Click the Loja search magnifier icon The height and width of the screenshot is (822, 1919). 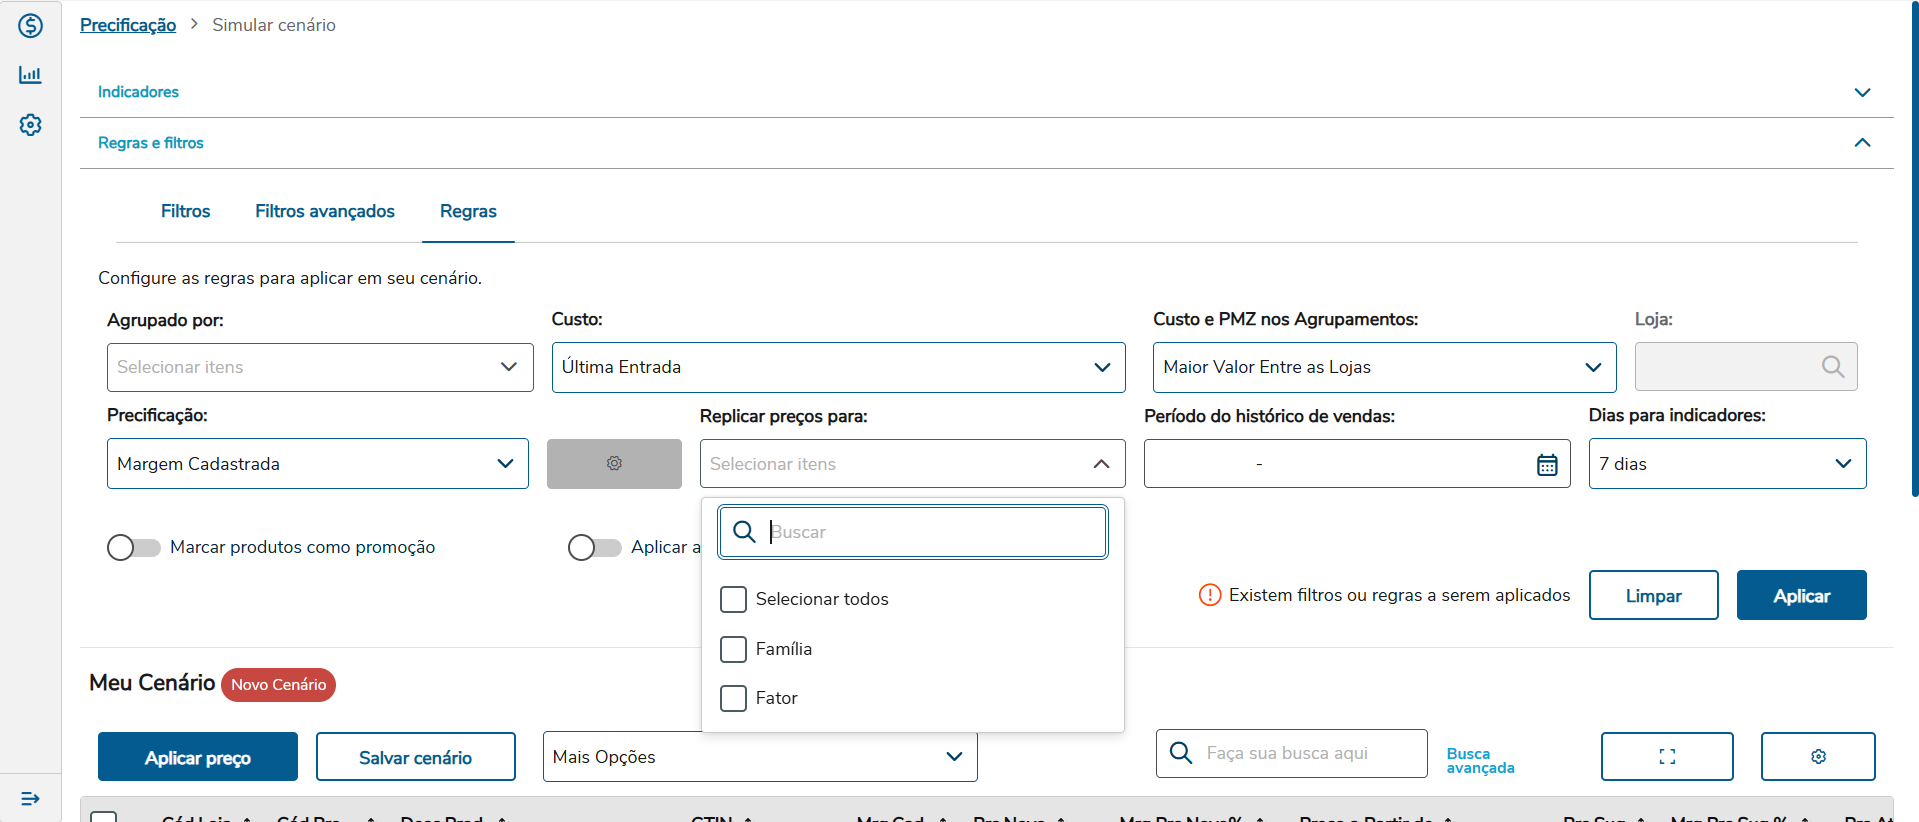click(x=1832, y=367)
